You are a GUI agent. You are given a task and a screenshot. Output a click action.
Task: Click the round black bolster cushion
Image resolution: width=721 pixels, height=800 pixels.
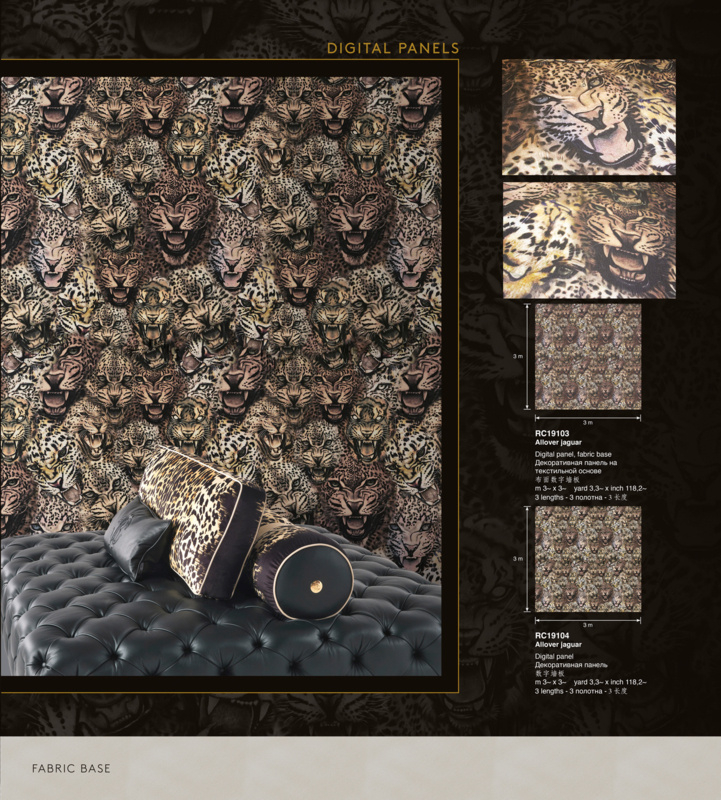(x=304, y=573)
